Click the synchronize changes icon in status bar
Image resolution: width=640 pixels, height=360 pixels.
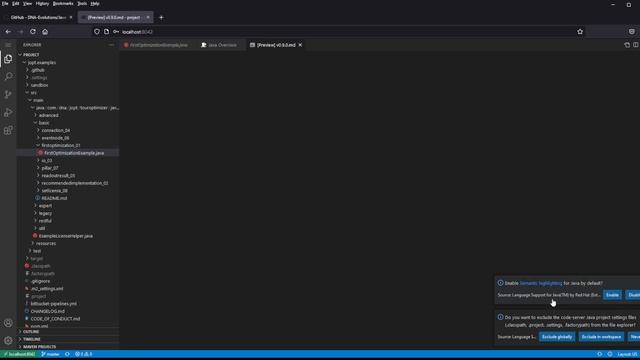pyautogui.click(x=67, y=354)
